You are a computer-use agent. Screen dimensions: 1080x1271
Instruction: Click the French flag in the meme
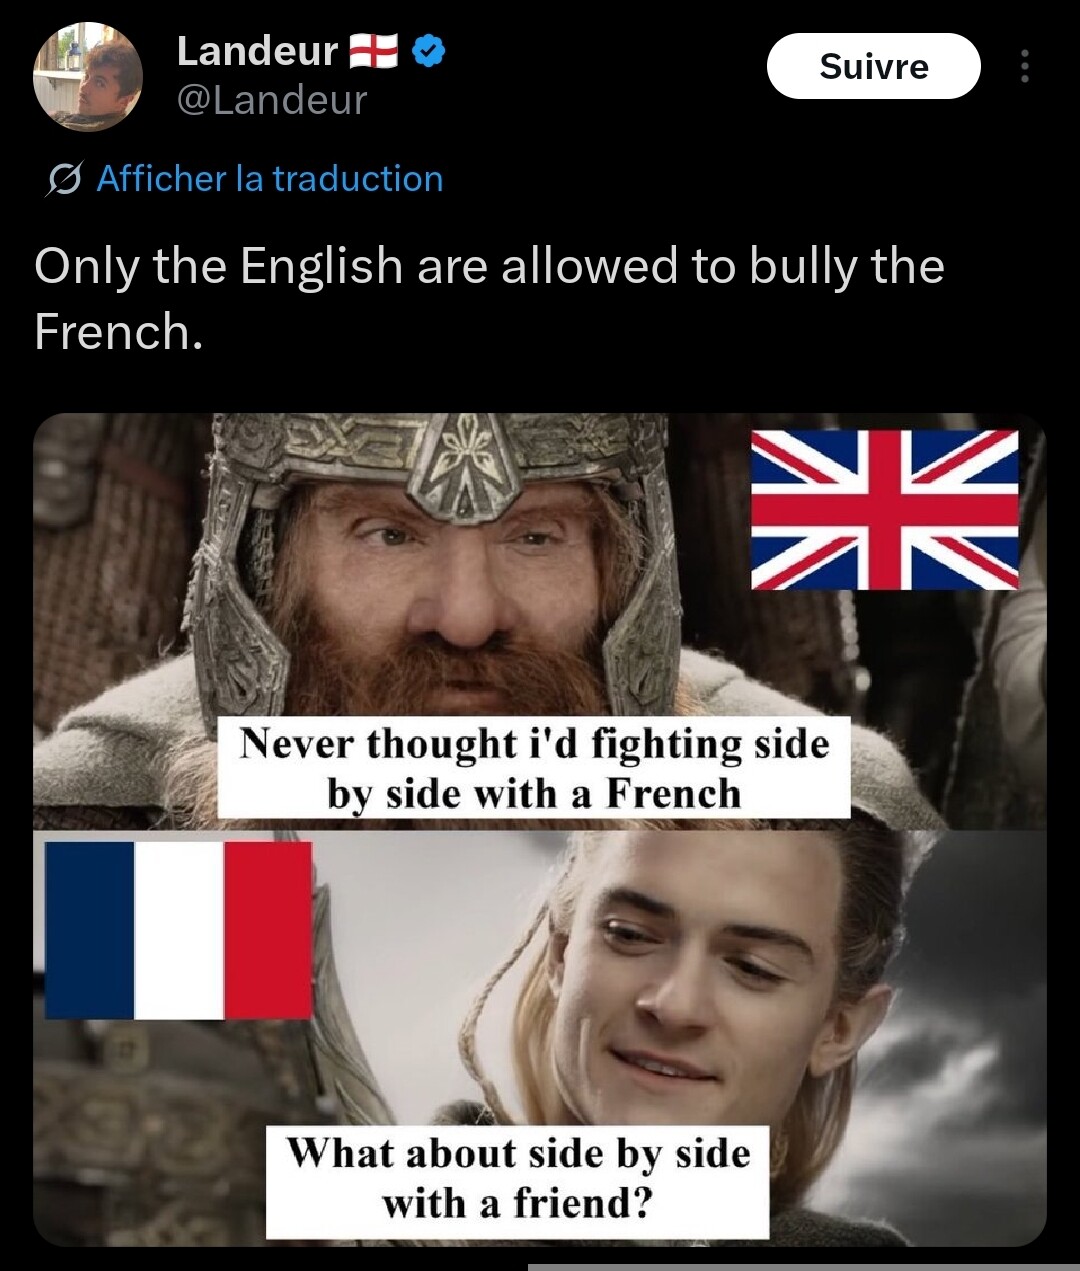point(179,930)
